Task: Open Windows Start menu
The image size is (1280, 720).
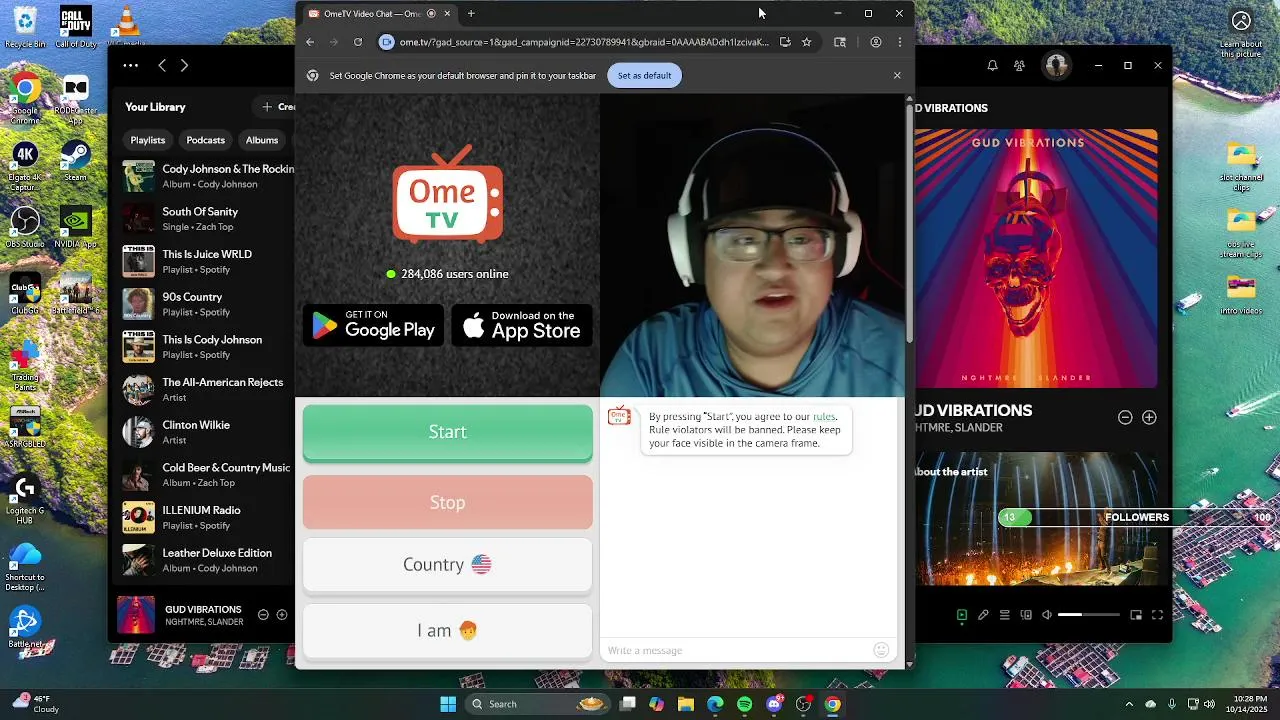Action: tap(448, 704)
